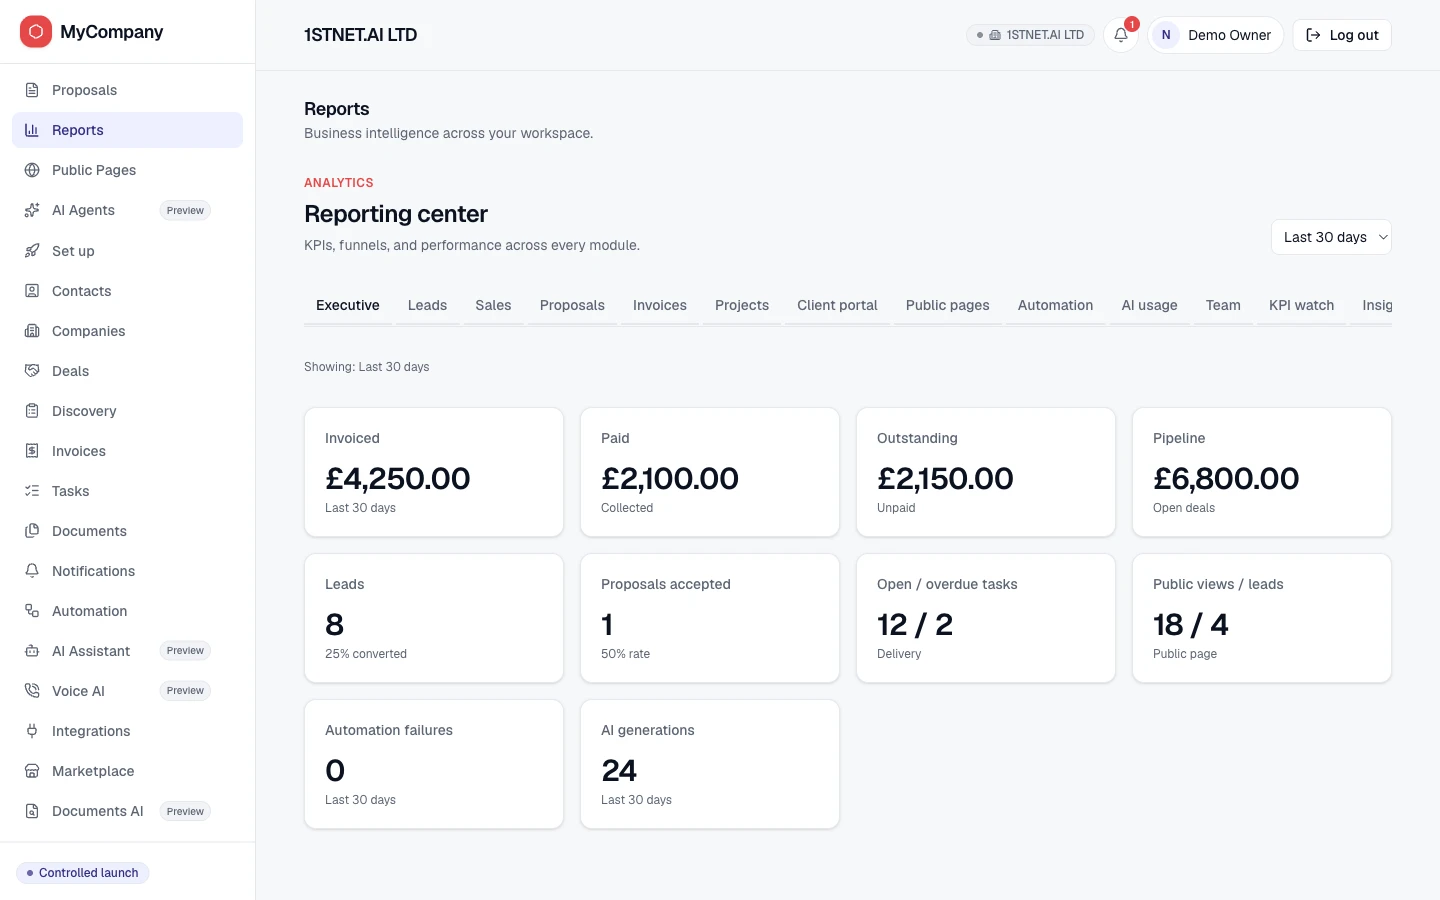Click the '25% converted' leads text
This screenshot has height=900, width=1440.
366,654
